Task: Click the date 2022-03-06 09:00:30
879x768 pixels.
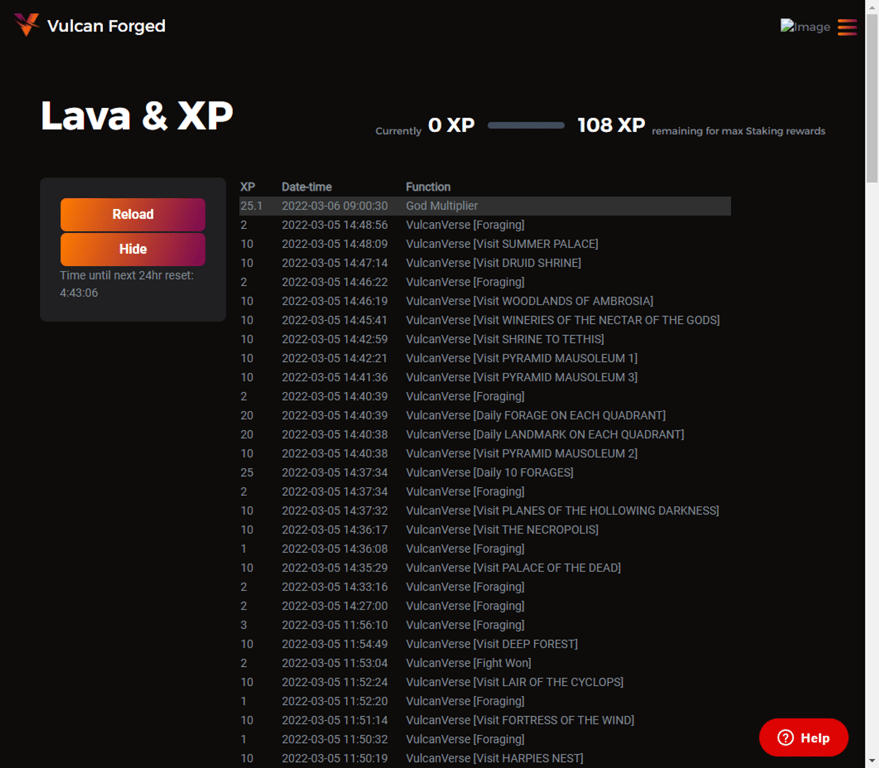Action: tap(335, 206)
